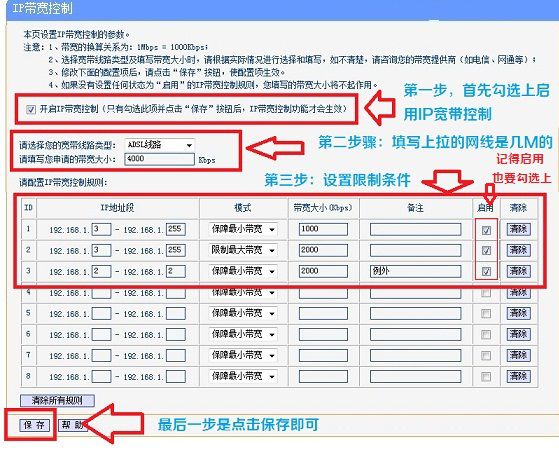Click the bandwidth size field for rule 7
This screenshot has height=450, width=559.
point(323,356)
